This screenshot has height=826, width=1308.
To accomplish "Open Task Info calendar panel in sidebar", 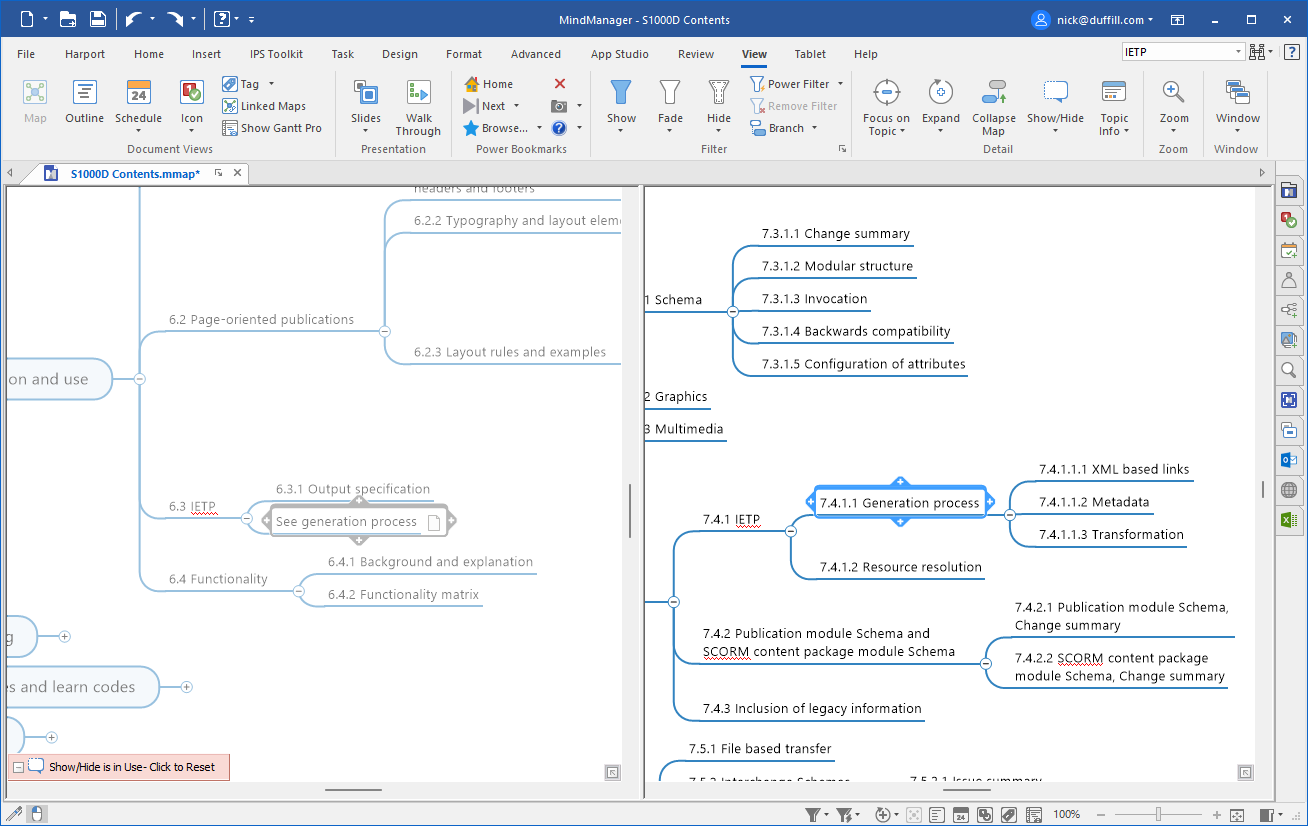I will (1289, 250).
